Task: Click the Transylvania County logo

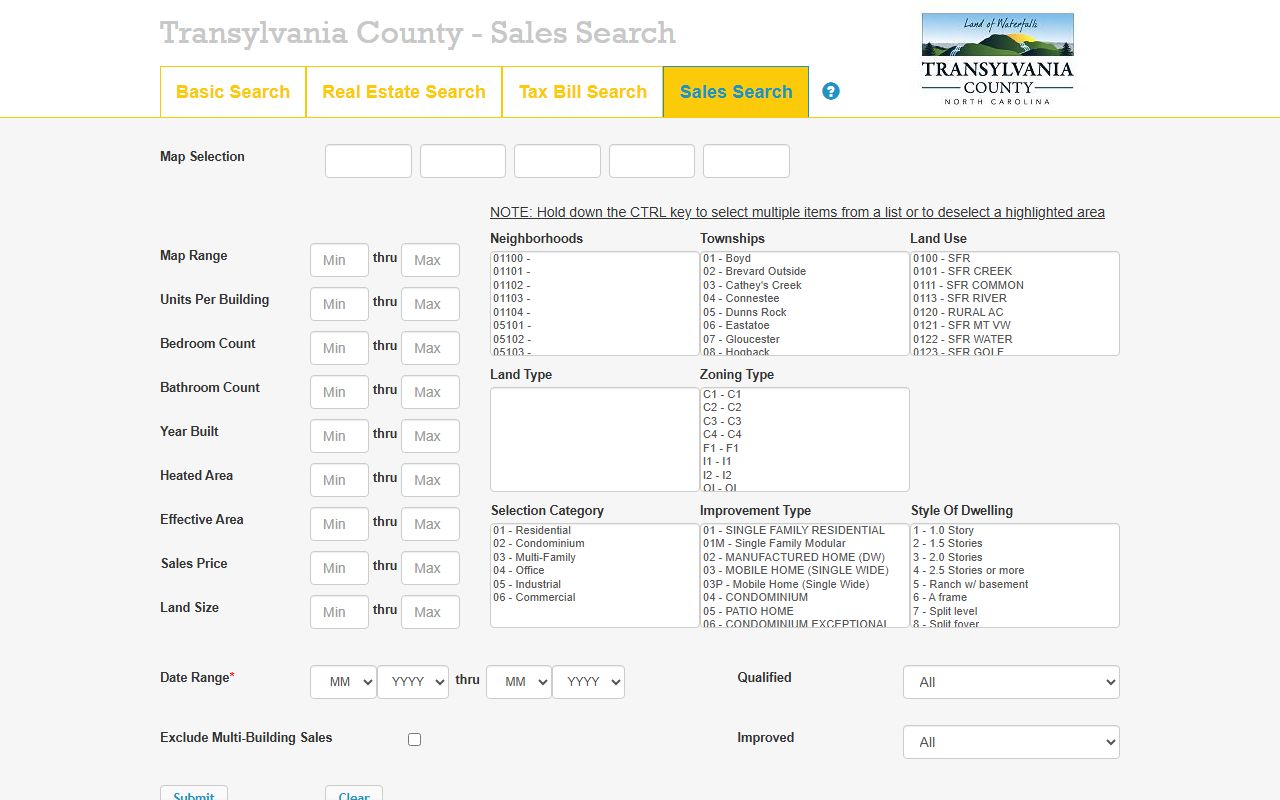Action: click(x=997, y=59)
